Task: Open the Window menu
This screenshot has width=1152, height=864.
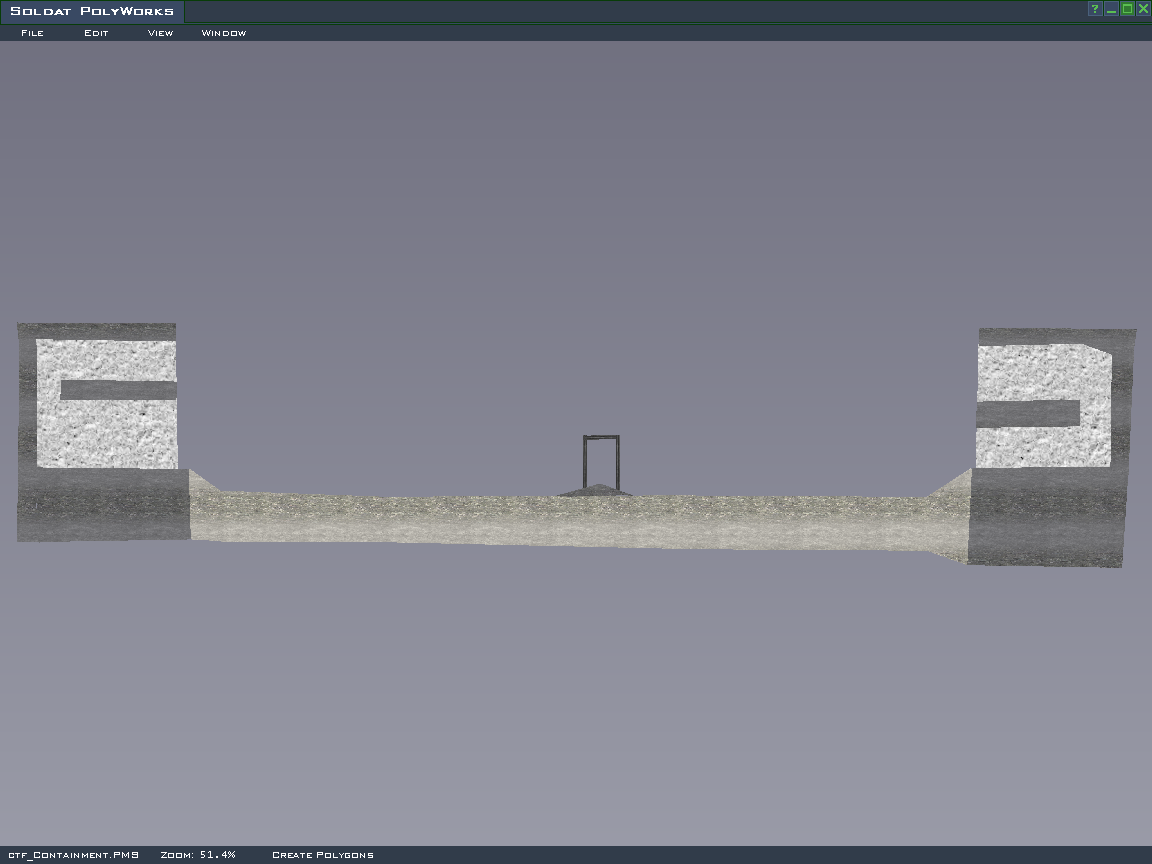Action: pyautogui.click(x=224, y=33)
